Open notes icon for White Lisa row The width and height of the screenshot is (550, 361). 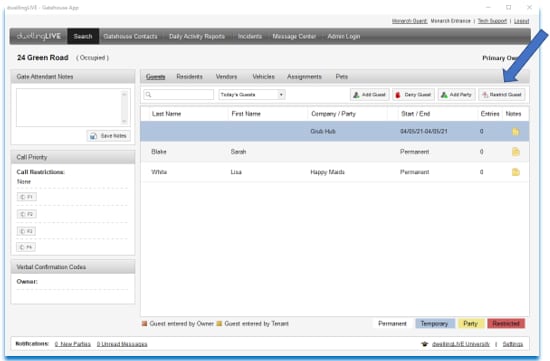(x=516, y=172)
